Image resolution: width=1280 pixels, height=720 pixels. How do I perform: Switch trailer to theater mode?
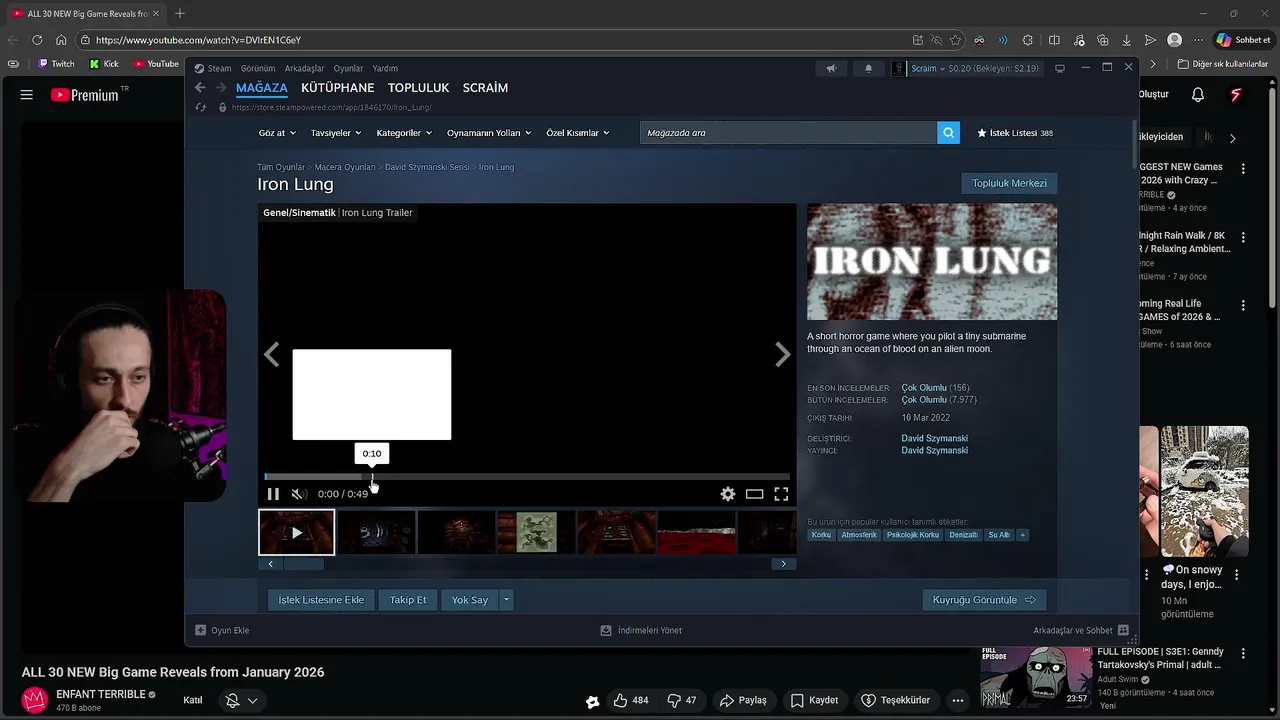point(754,494)
